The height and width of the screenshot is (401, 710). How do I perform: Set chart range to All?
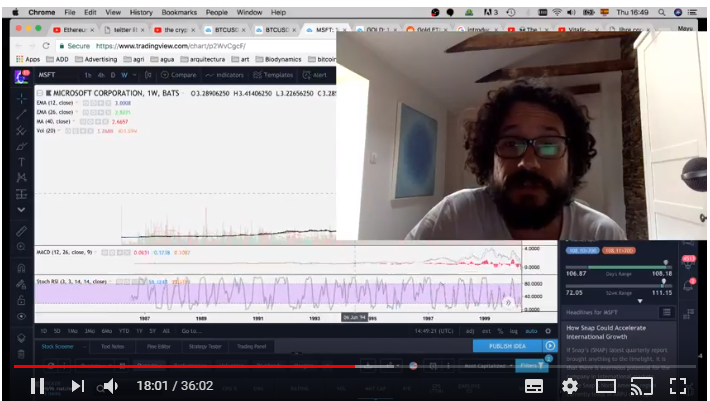click(x=166, y=331)
